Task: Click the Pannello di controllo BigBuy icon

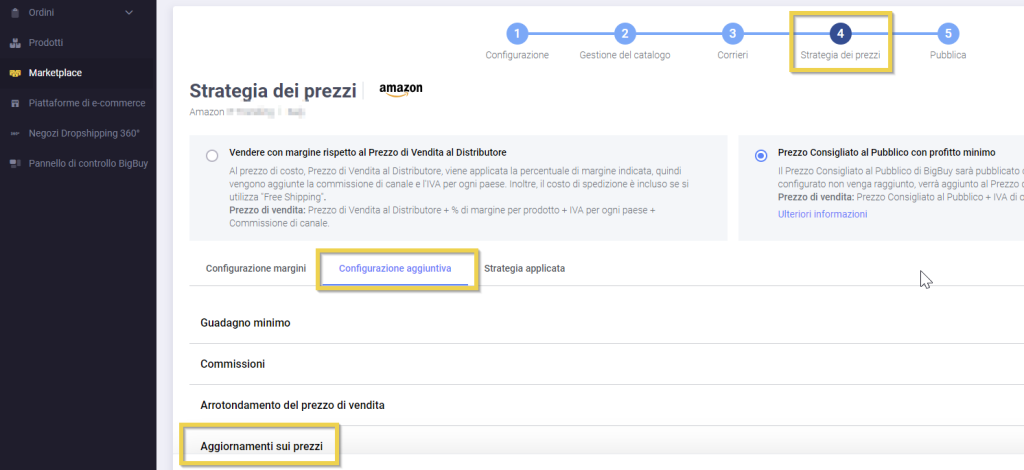Action: pos(14,163)
